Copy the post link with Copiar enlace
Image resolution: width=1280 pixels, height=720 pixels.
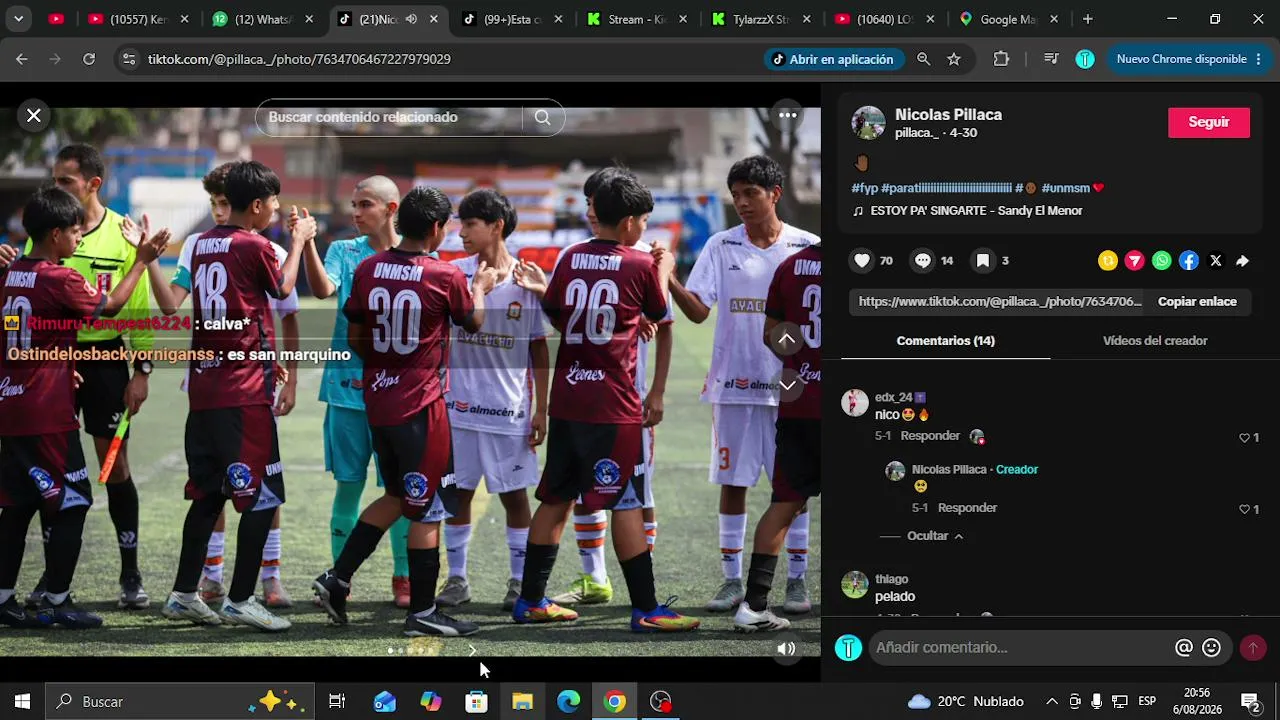click(x=1197, y=302)
